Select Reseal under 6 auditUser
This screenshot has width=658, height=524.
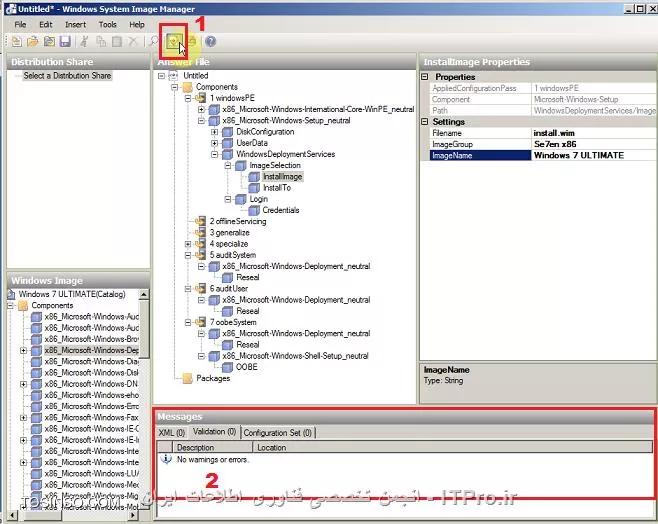coord(248,311)
